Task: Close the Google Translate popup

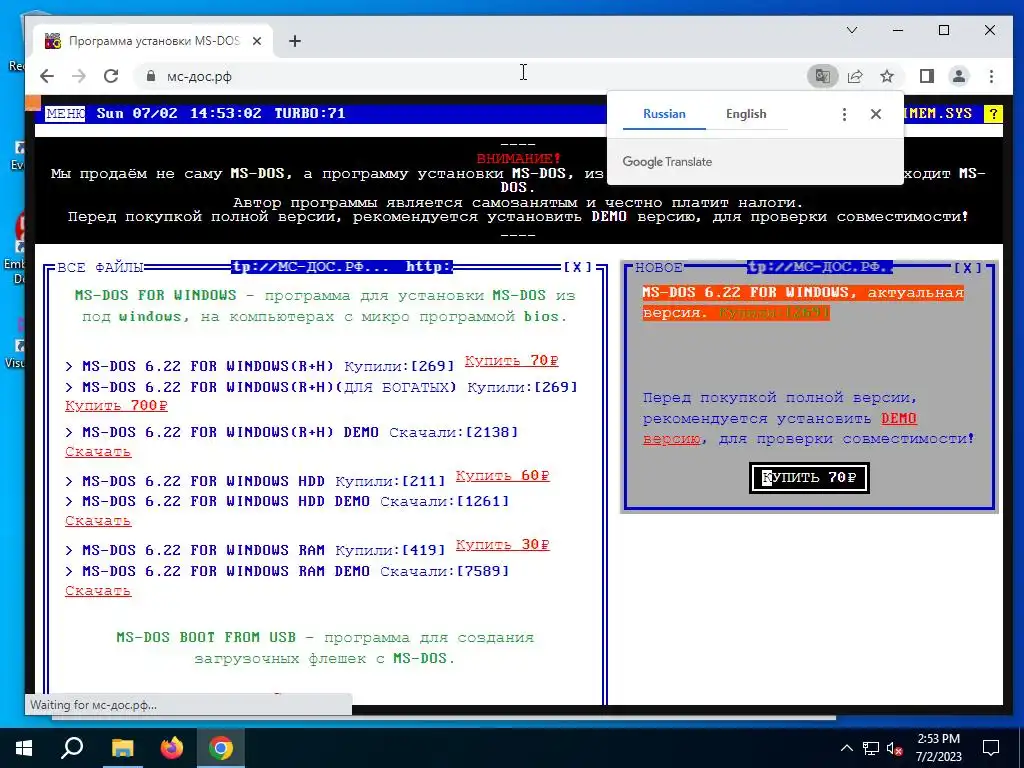Action: (x=876, y=114)
